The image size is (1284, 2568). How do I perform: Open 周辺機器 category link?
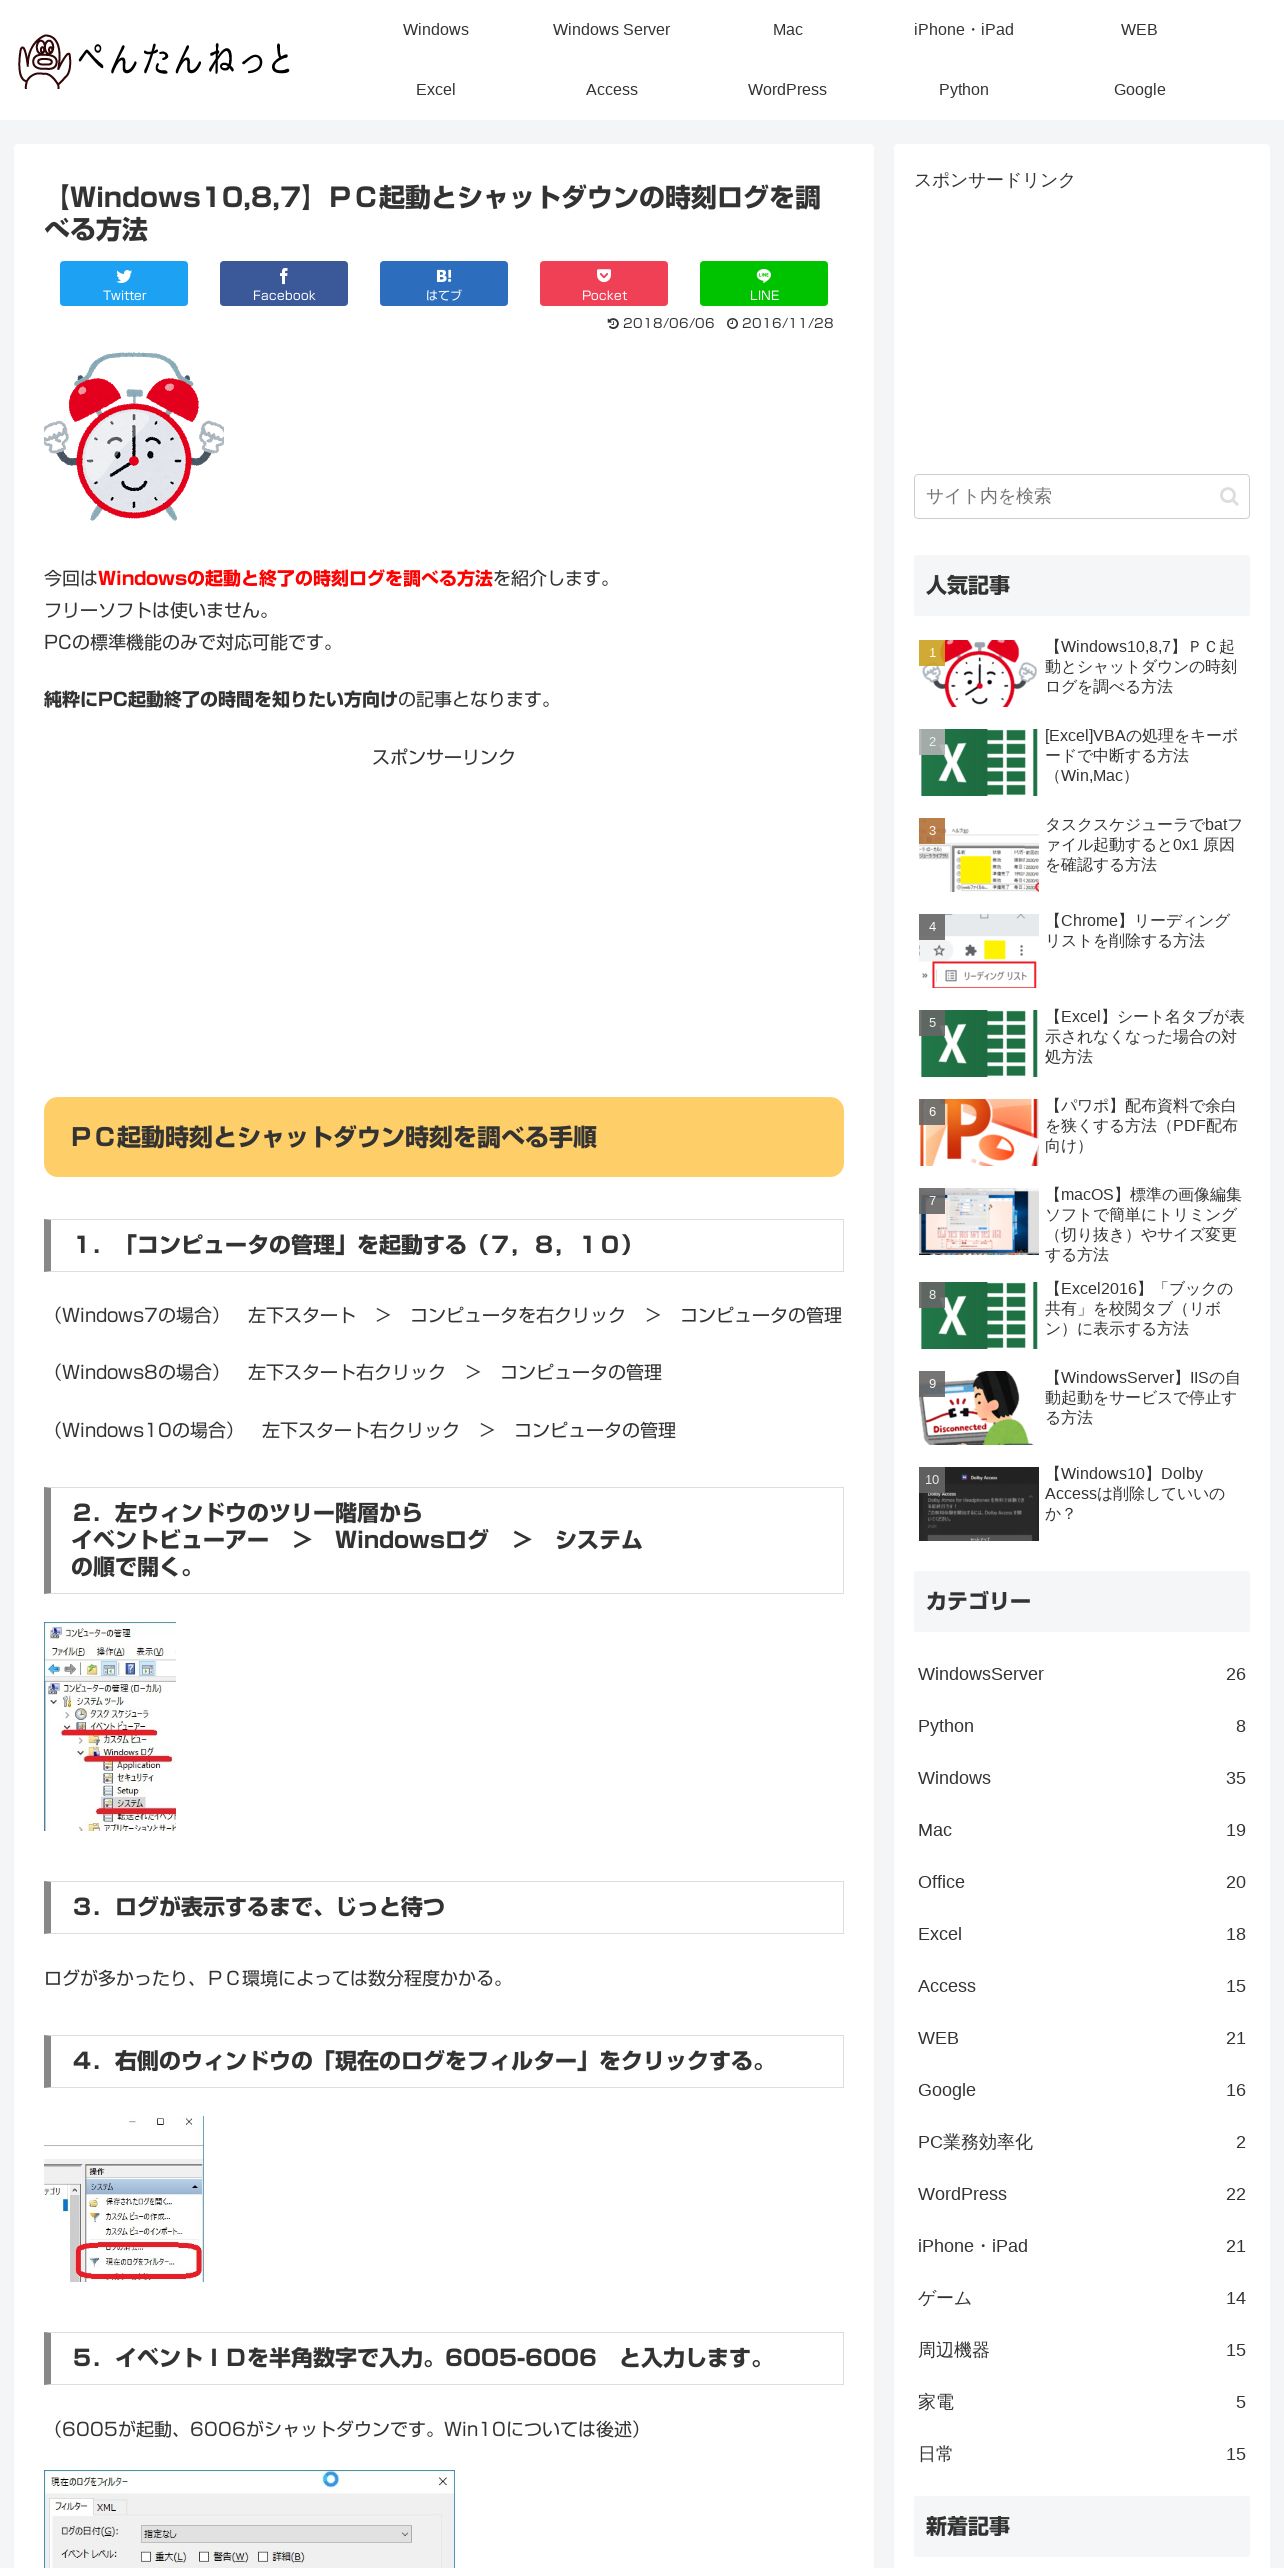[x=1082, y=2350]
